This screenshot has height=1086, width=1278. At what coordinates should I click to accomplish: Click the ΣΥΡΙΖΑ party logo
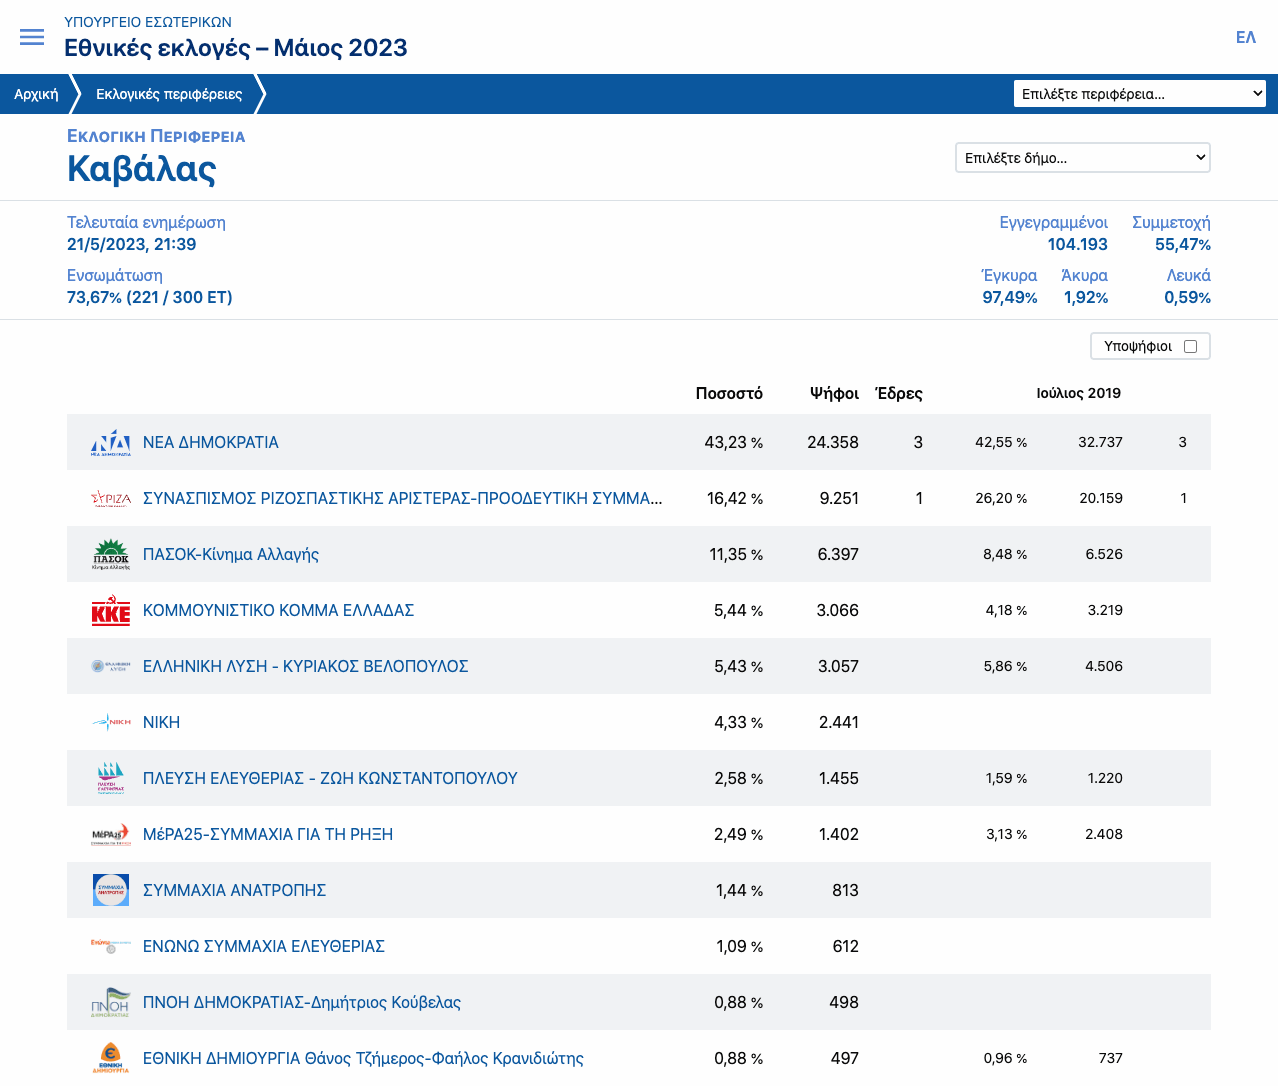111,498
